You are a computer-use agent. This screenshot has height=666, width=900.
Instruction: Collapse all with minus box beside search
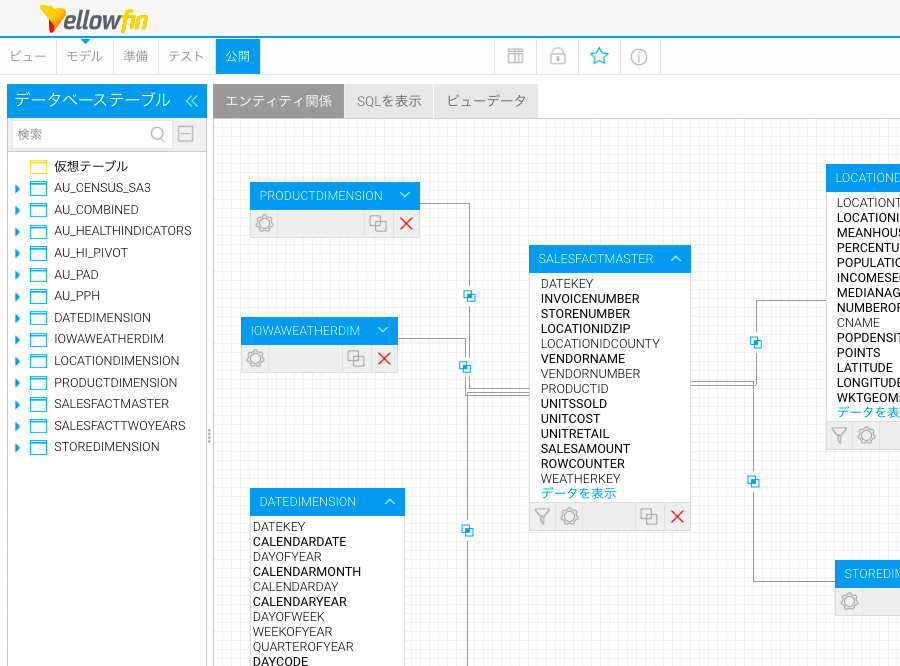[186, 134]
